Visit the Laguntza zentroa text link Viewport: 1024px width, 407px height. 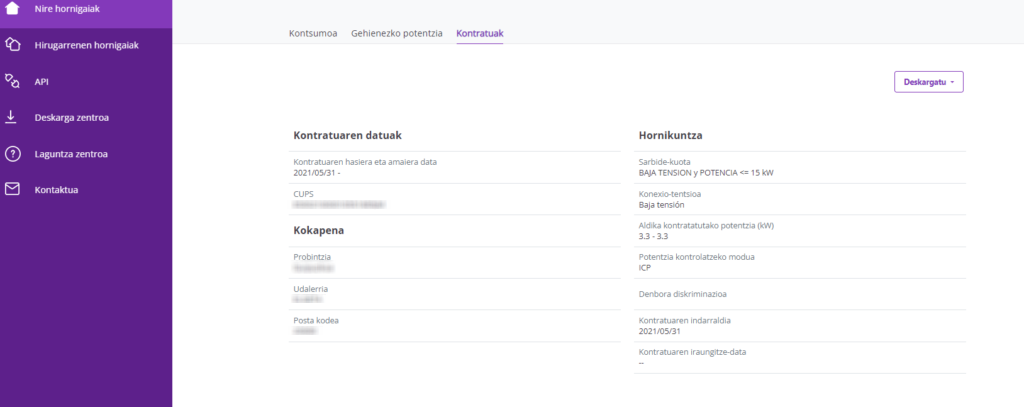click(x=71, y=154)
